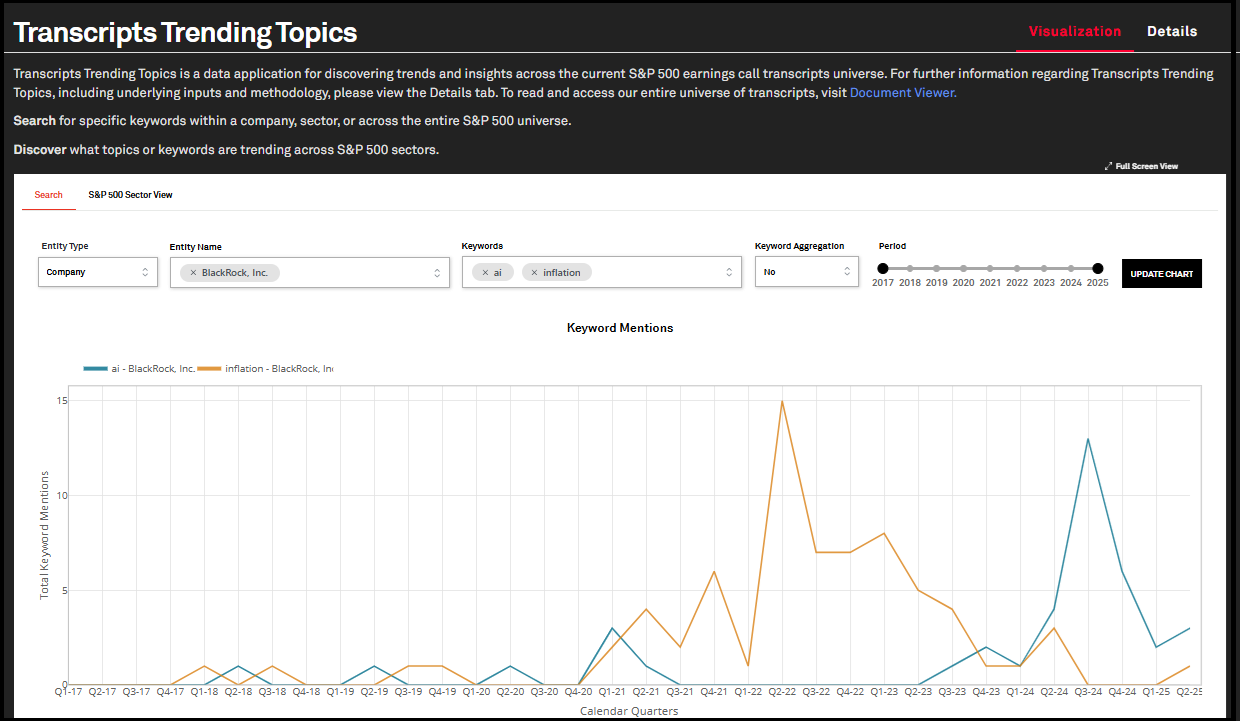Select the Visualization tab
This screenshot has width=1240, height=721.
1075,31
